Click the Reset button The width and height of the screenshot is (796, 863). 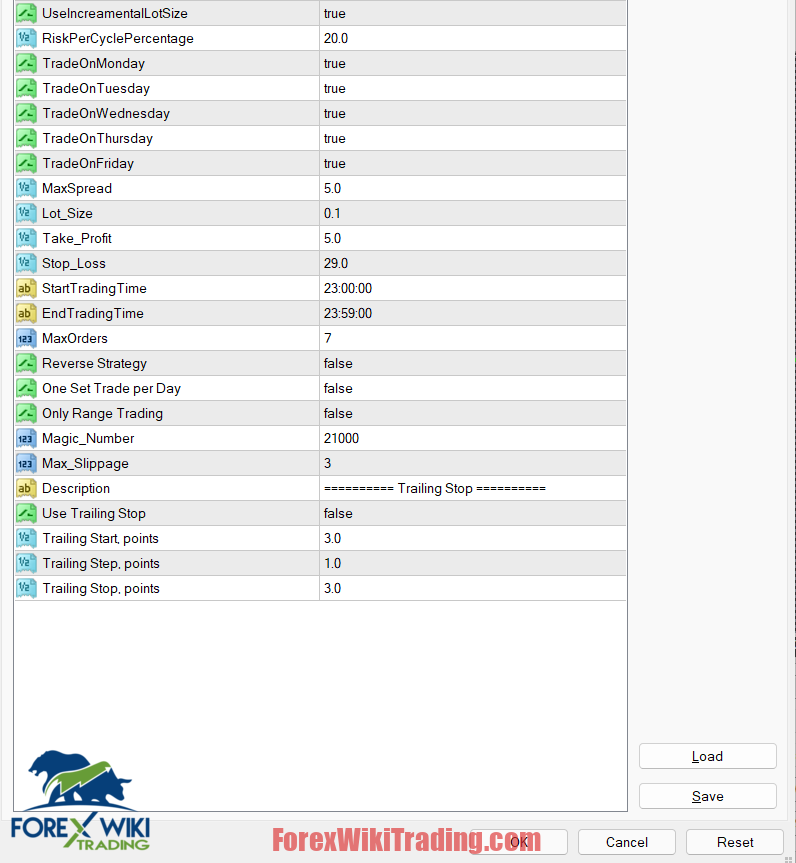coord(735,842)
